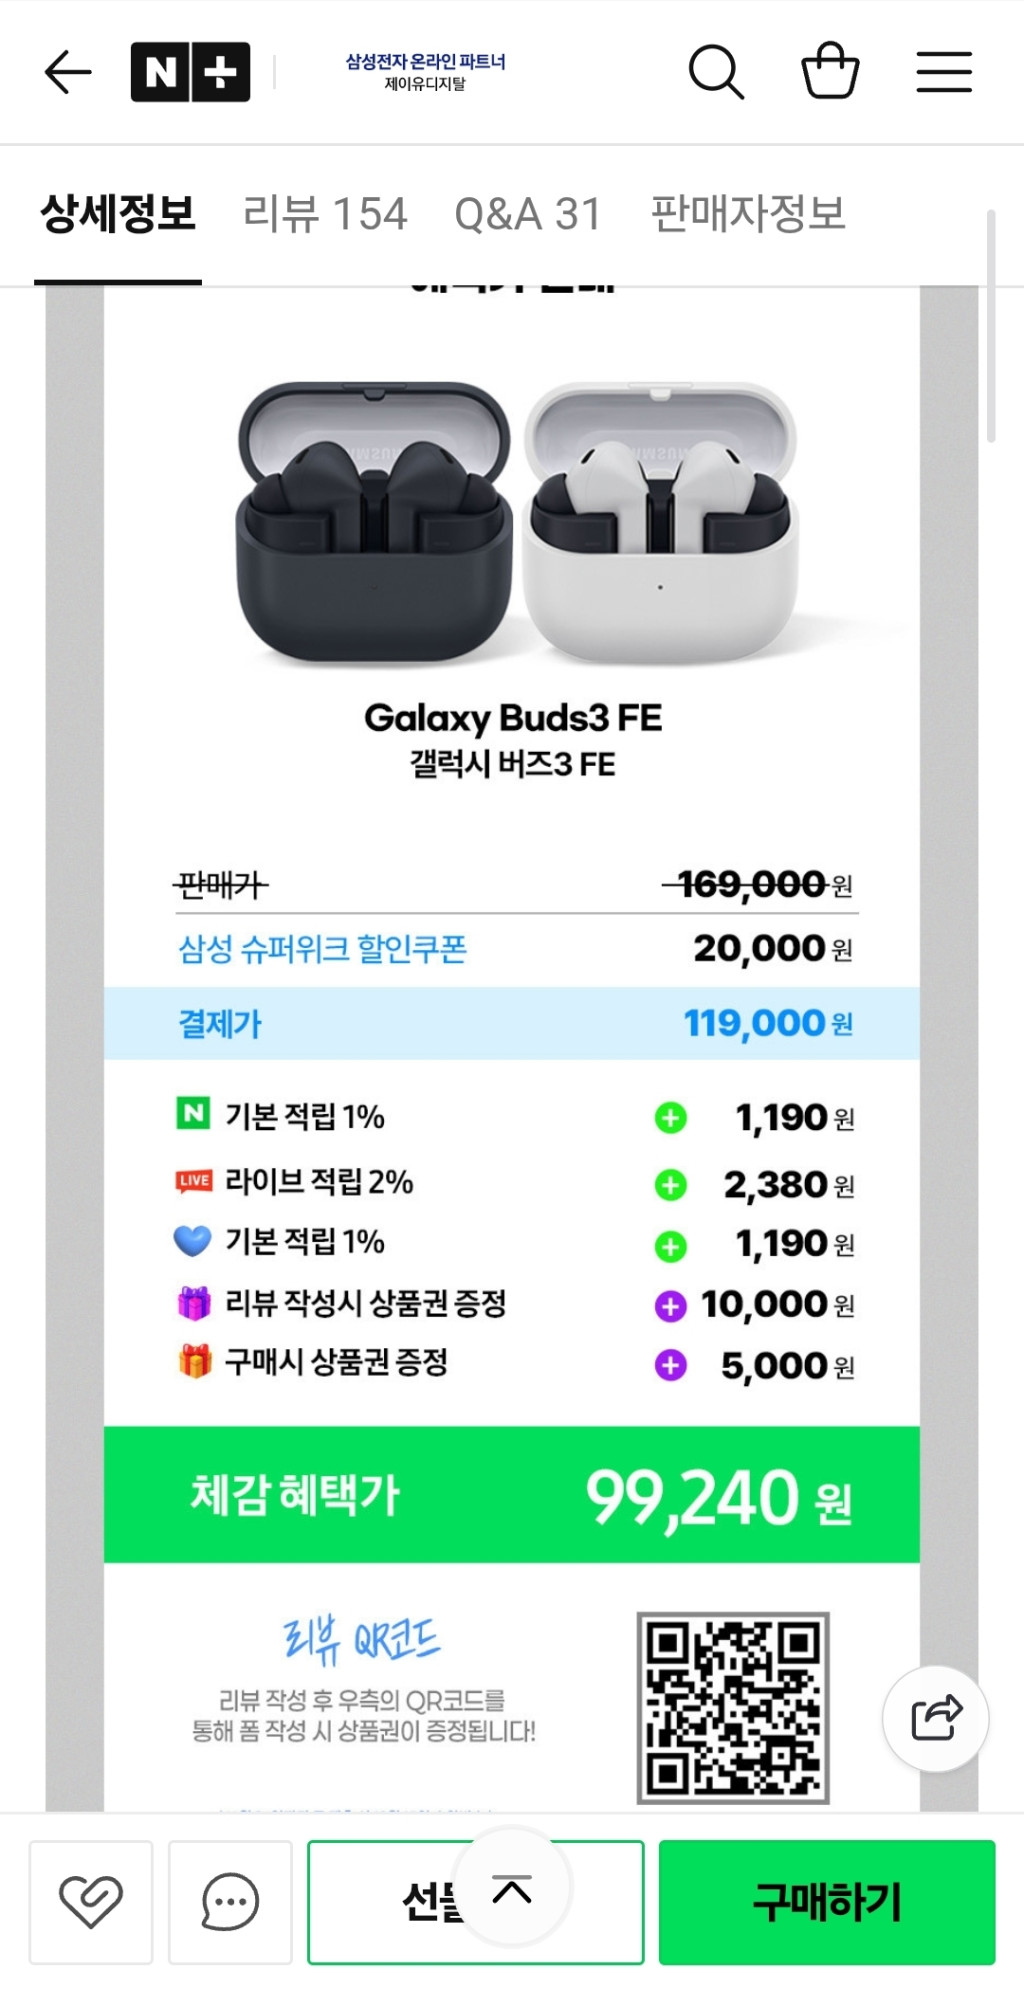Viewport: 1024px width, 2006px height.
Task: Tap the back arrow icon
Action: (68, 72)
